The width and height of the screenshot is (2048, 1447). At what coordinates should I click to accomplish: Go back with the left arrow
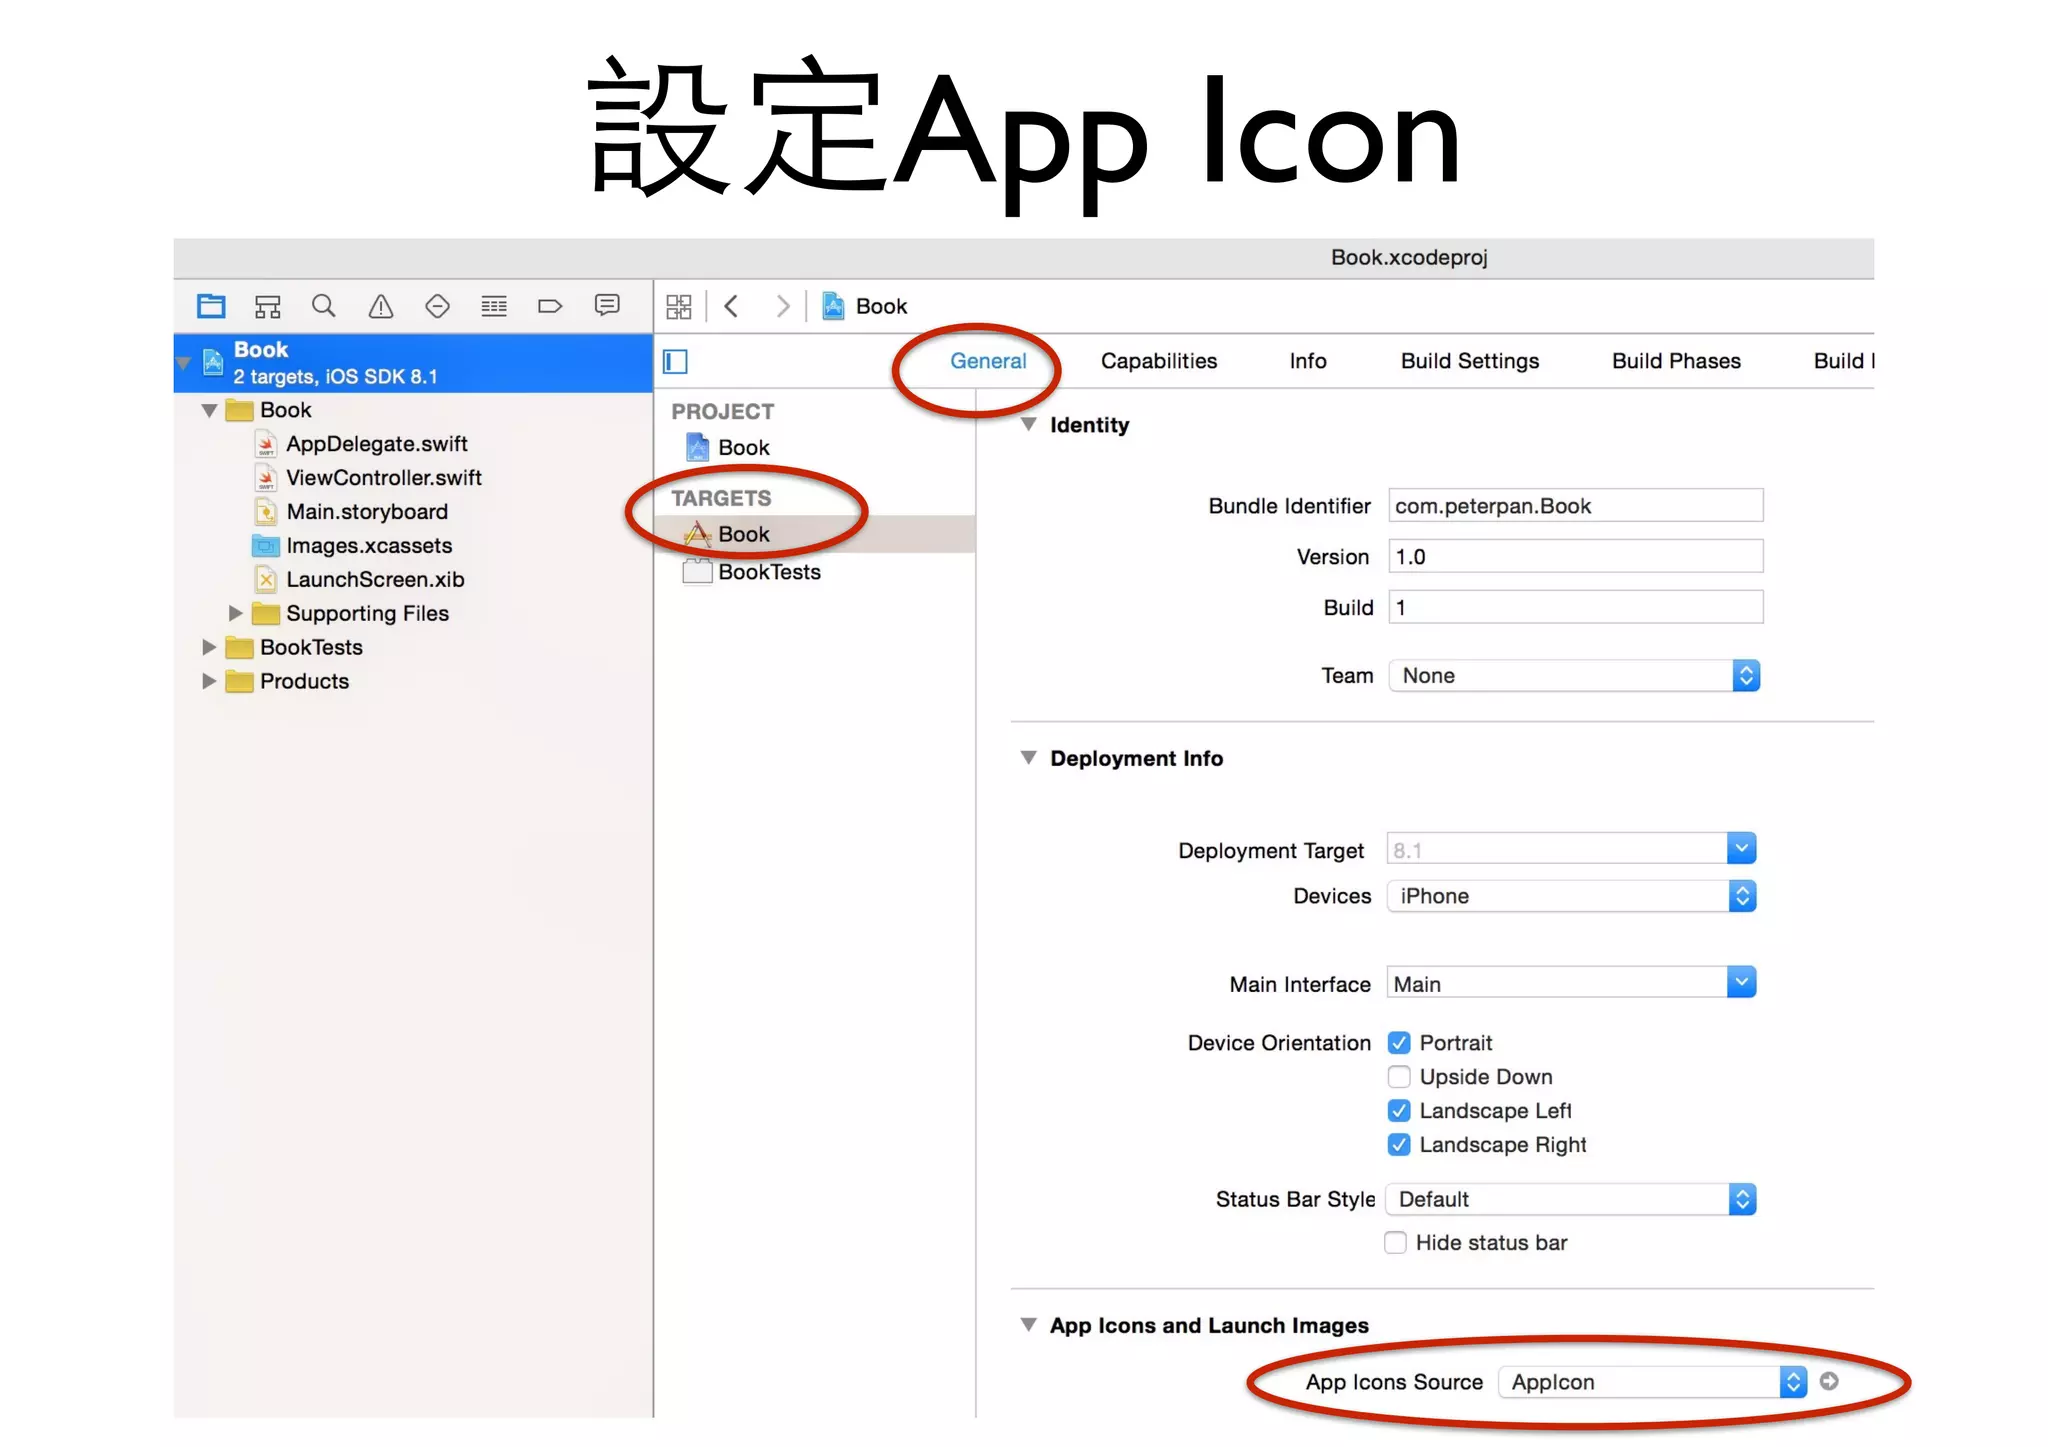click(x=731, y=306)
